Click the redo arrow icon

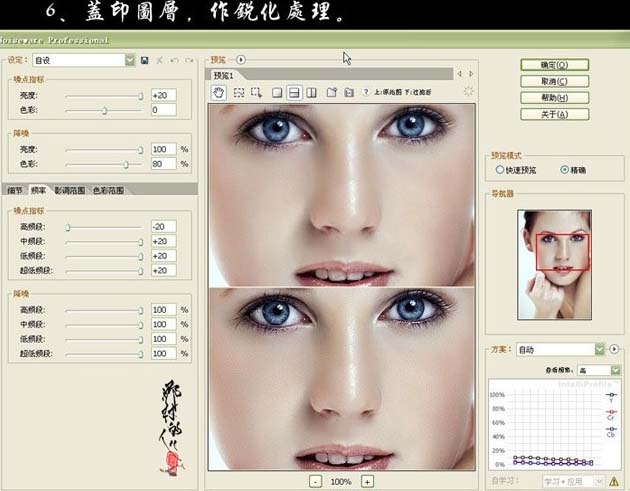tap(189, 60)
